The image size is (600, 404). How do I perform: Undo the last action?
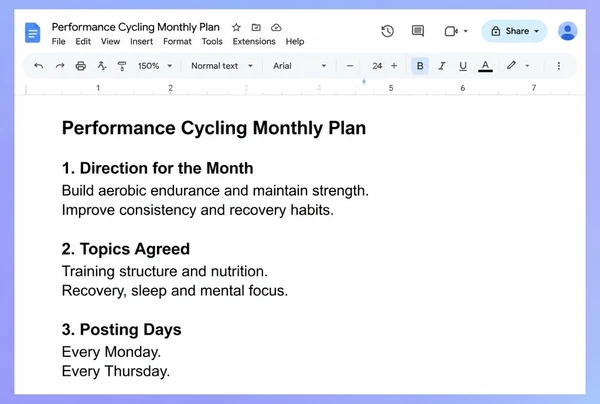(x=38, y=66)
